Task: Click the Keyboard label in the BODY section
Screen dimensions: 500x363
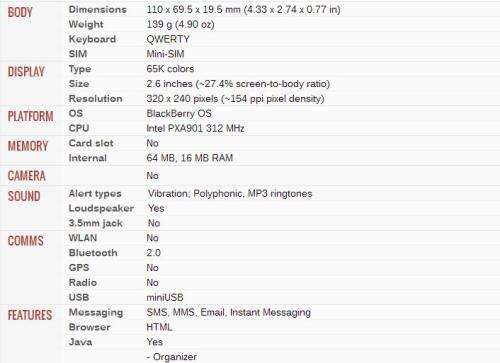Action: click(92, 39)
